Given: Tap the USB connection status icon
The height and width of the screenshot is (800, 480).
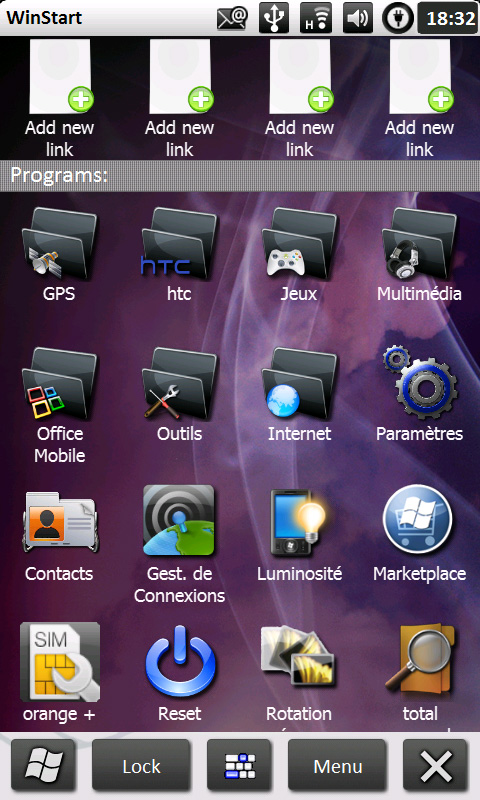Looking at the screenshot, I should pyautogui.click(x=275, y=18).
